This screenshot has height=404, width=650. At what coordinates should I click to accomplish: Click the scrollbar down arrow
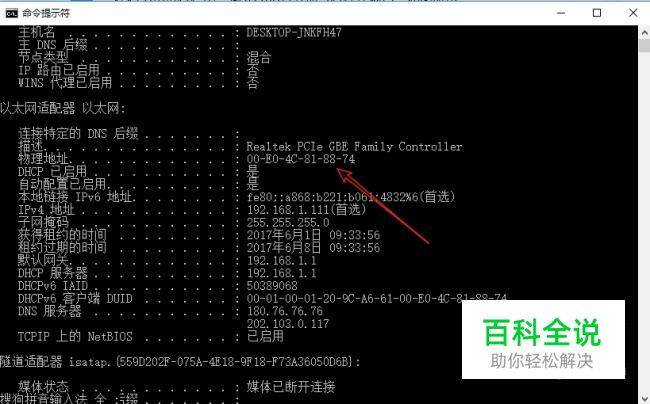[x=644, y=397]
